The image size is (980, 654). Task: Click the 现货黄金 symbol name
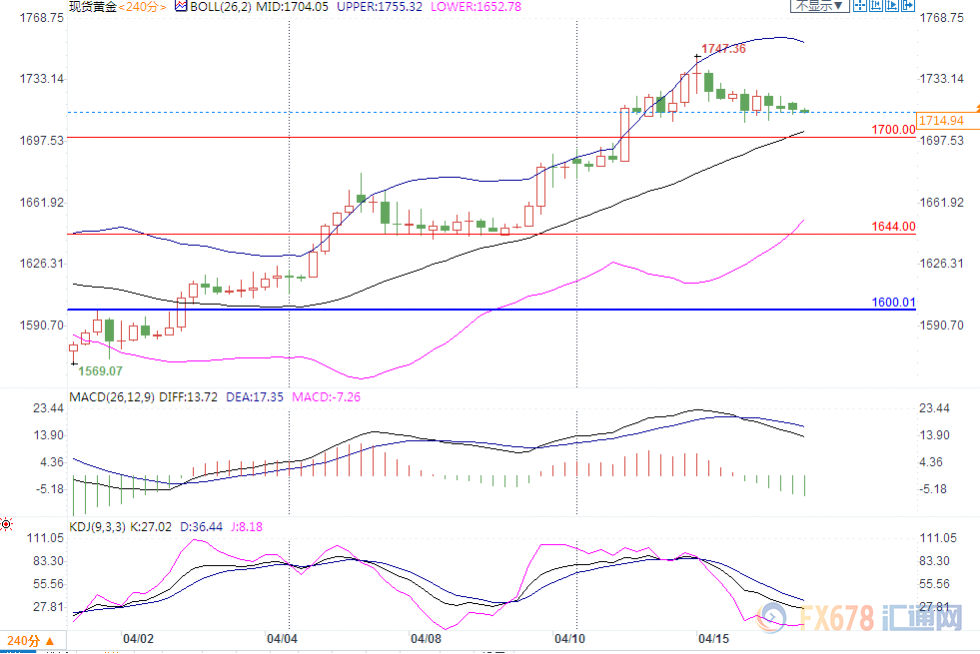(92, 6)
